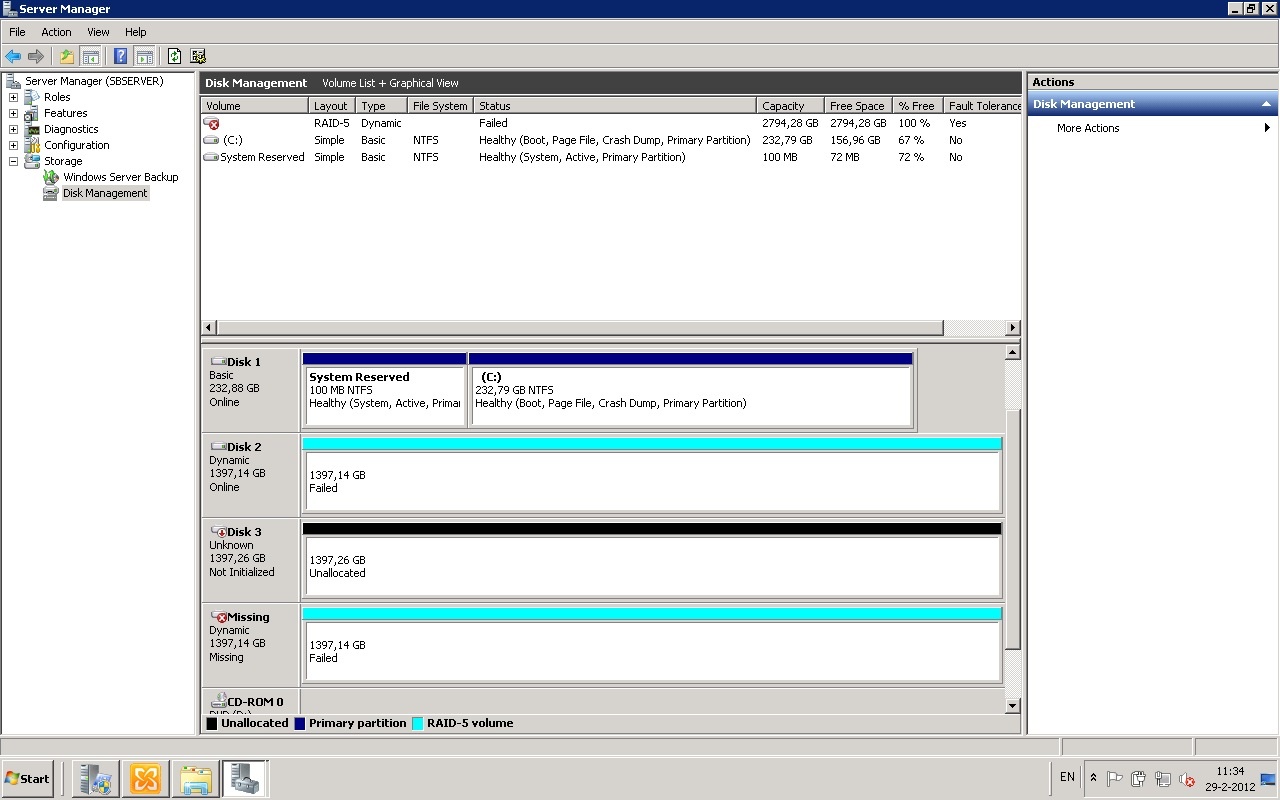The image size is (1280, 800).
Task: Show the Action pane via its toolbar icon
Action: 146,56
